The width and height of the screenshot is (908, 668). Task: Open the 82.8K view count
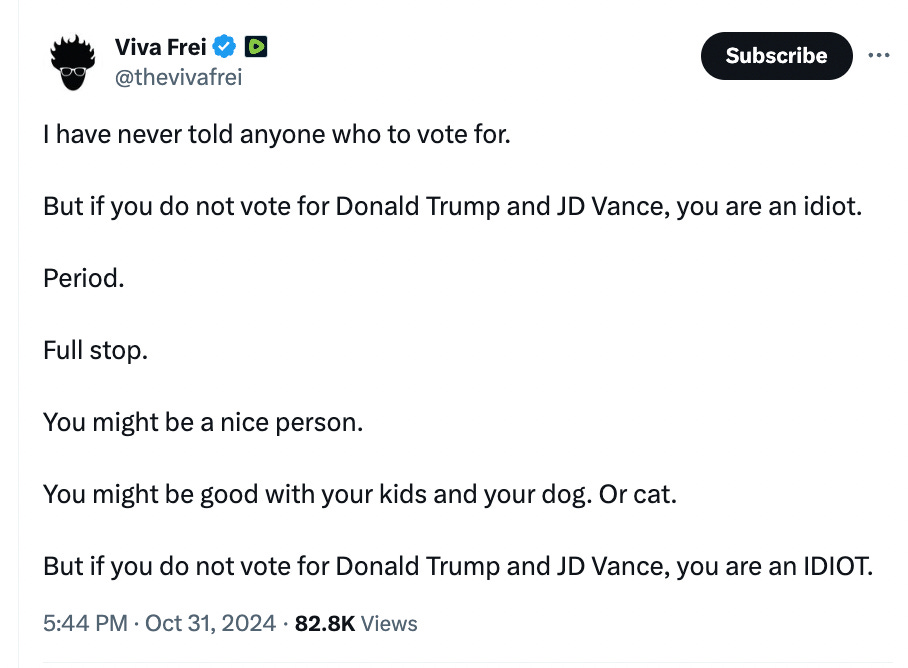(x=325, y=623)
